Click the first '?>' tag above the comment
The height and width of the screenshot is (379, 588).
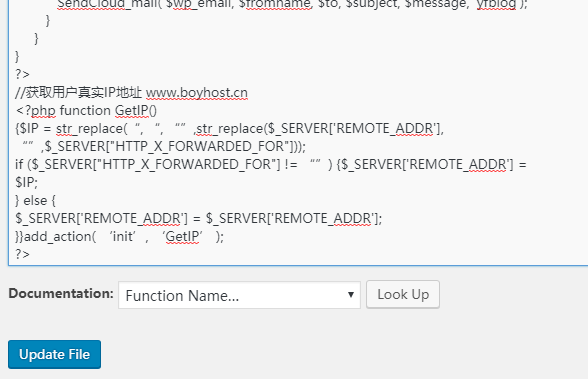tap(22, 74)
